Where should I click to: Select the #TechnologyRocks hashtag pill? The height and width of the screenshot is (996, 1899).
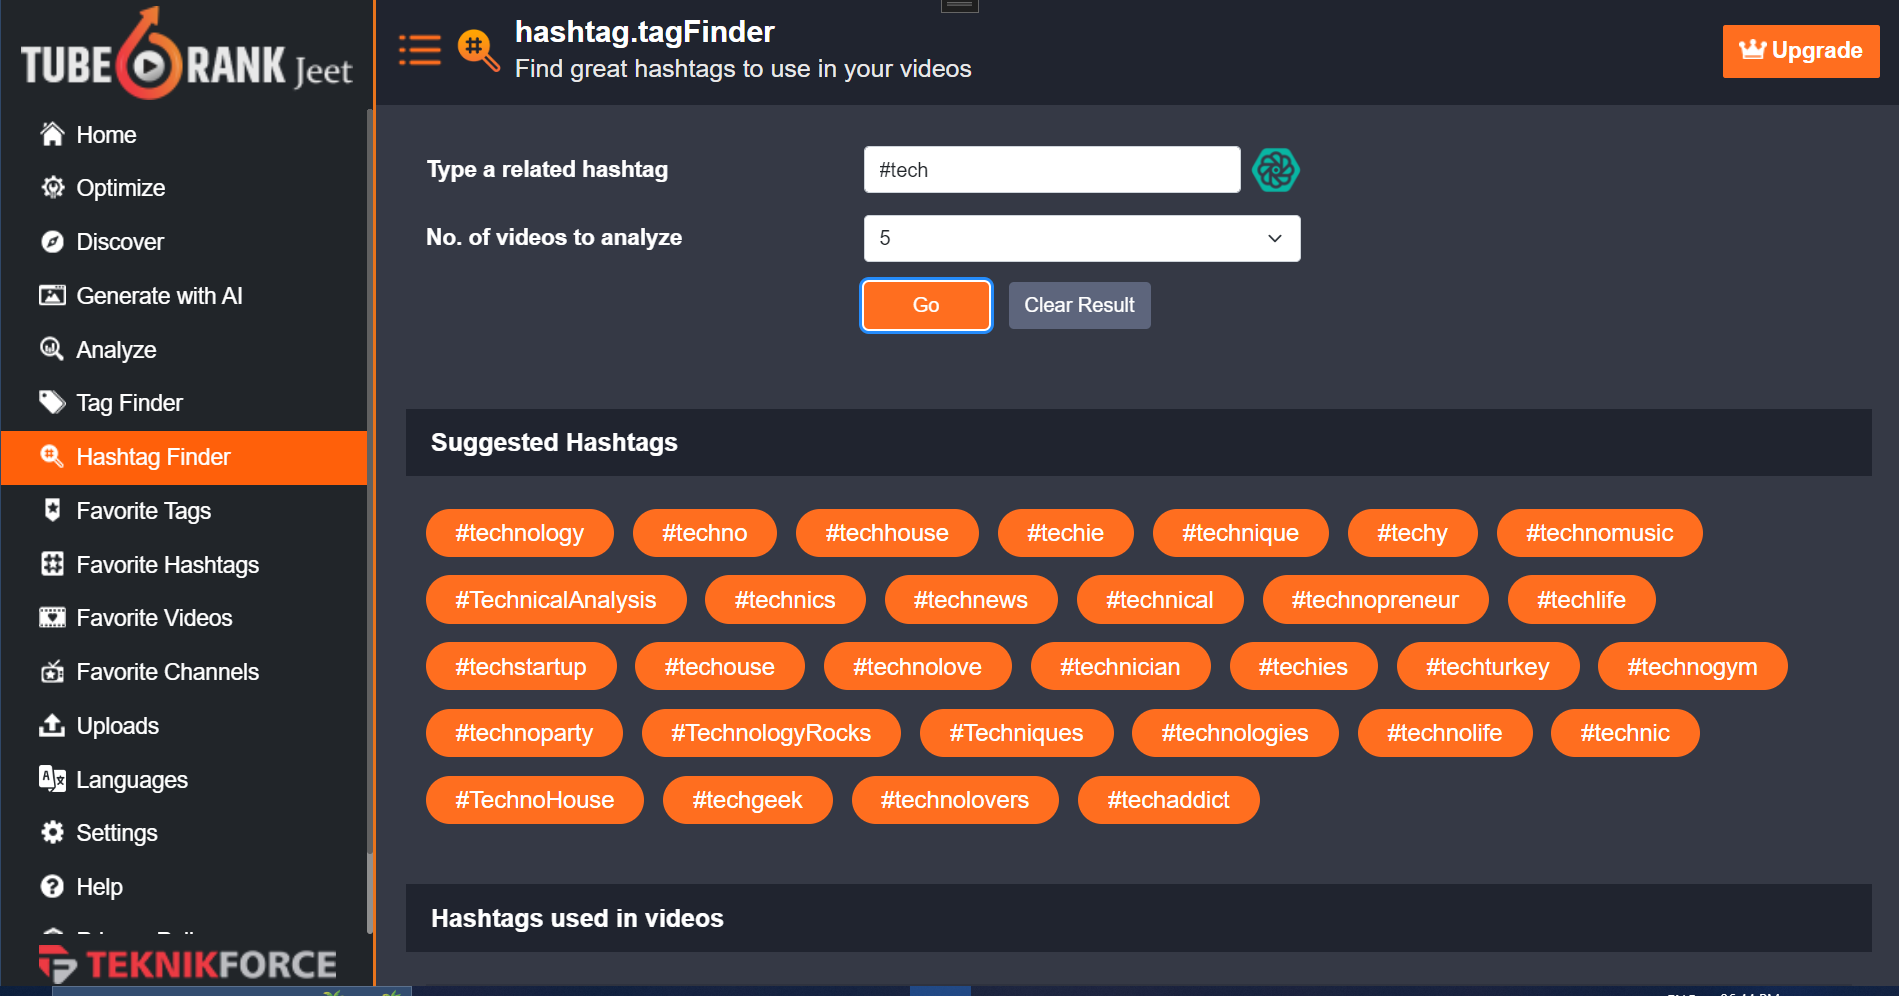coord(771,733)
